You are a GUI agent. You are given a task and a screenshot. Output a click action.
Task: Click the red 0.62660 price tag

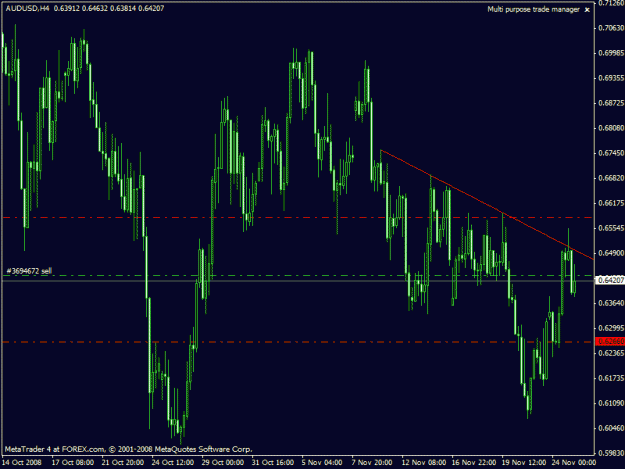[x=610, y=341]
